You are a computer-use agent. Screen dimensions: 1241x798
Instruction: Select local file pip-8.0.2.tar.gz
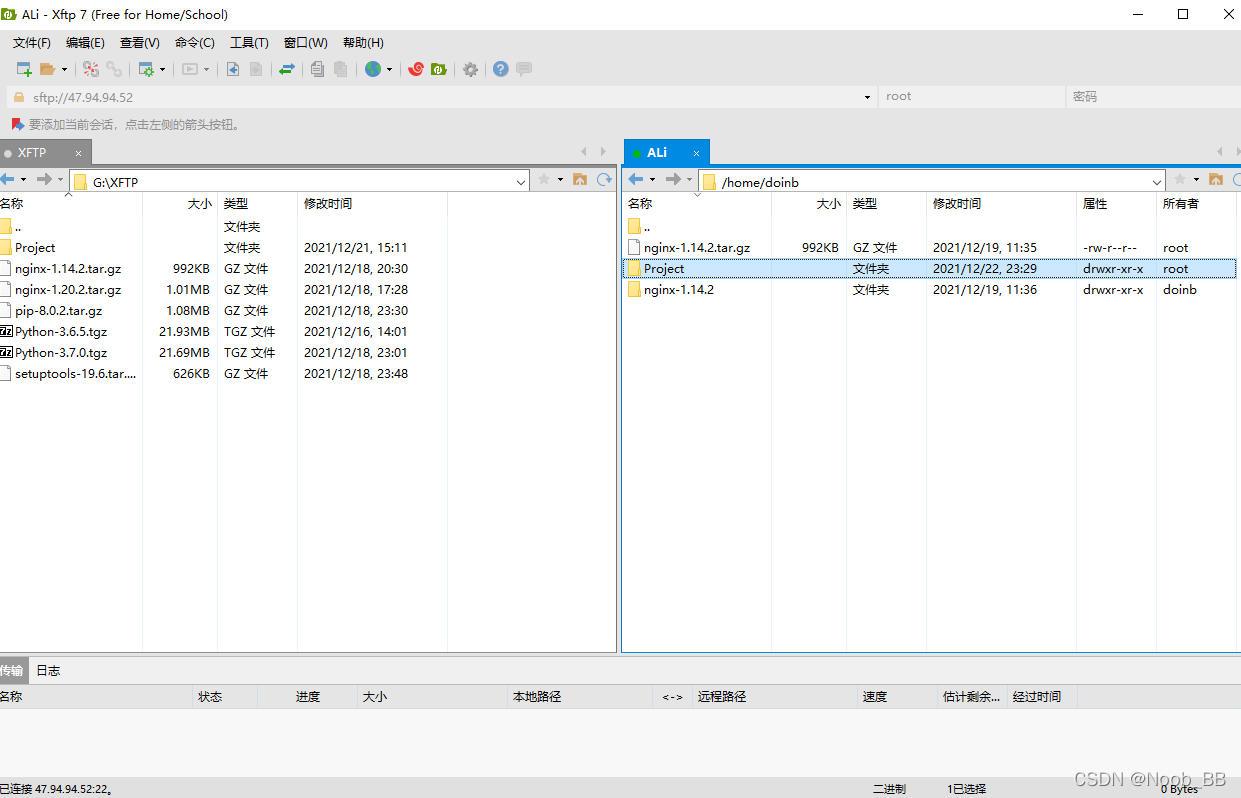[58, 311]
